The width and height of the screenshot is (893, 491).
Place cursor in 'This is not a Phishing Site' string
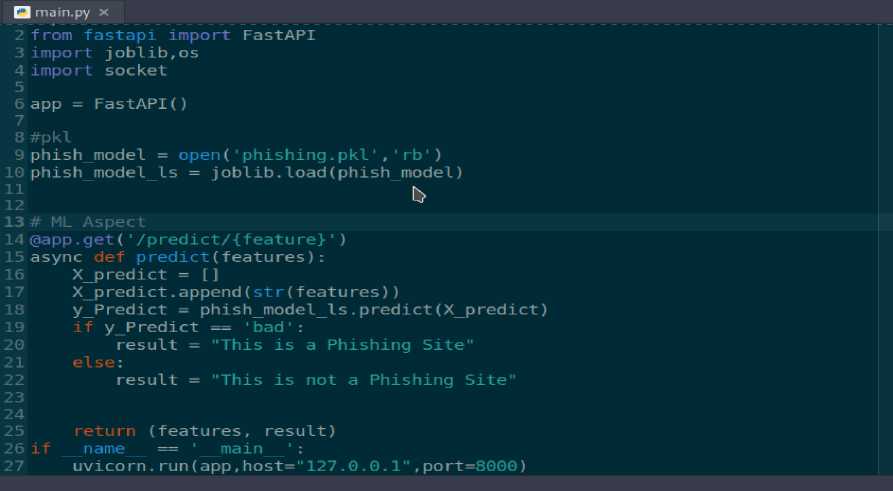367,380
